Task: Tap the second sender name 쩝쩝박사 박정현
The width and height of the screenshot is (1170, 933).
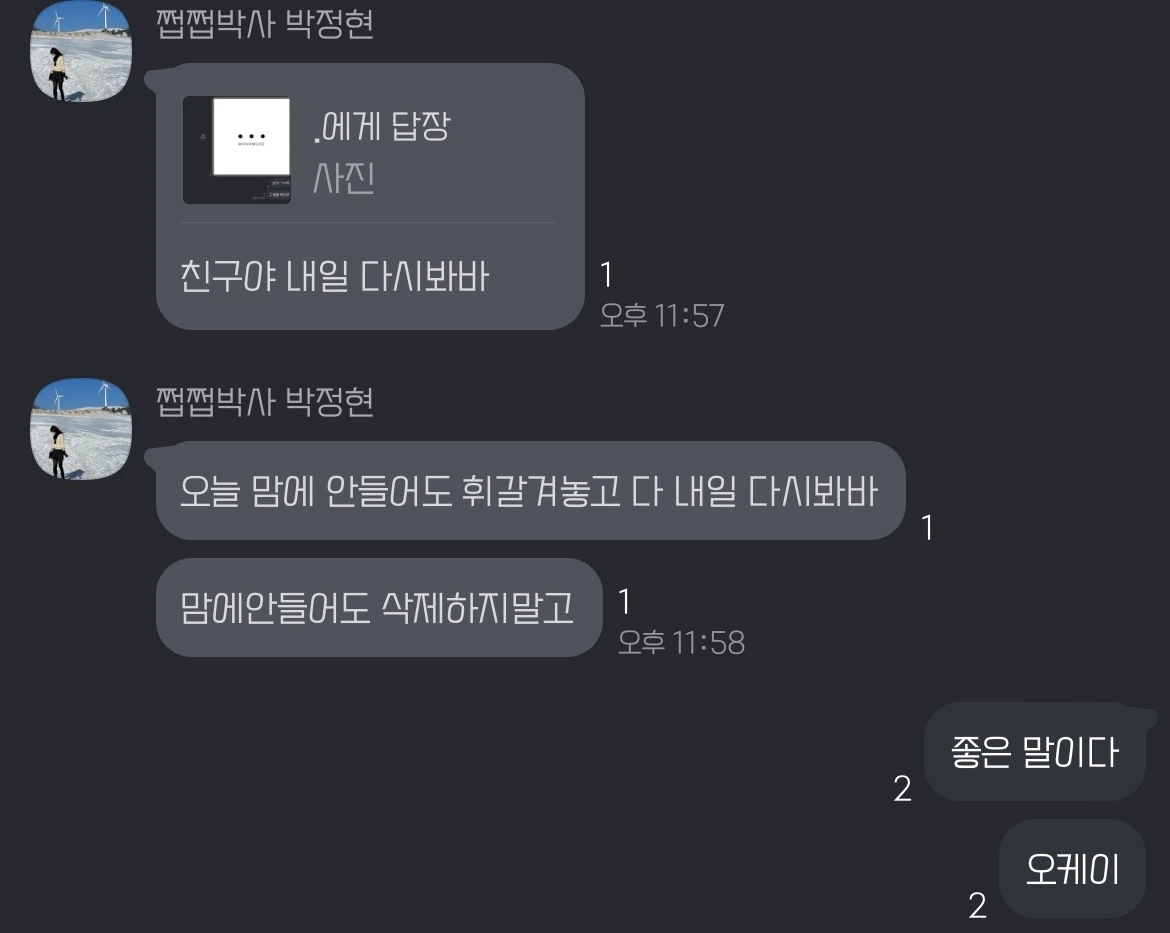Action: click(x=265, y=402)
